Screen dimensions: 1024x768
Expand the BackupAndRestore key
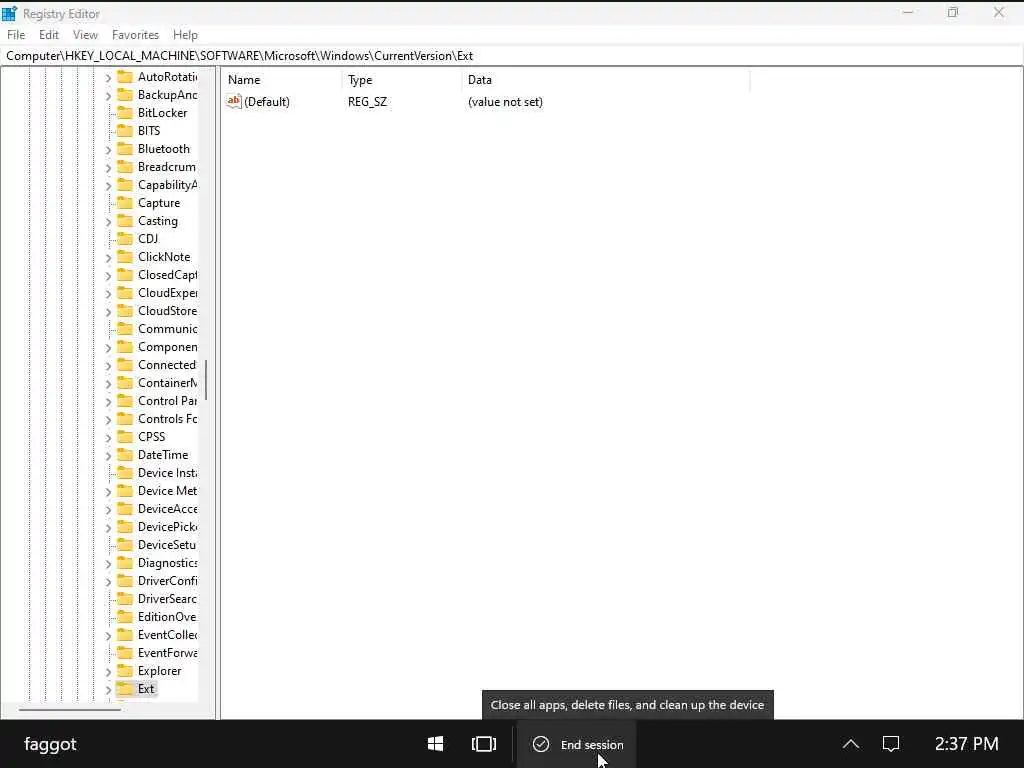coord(108,95)
